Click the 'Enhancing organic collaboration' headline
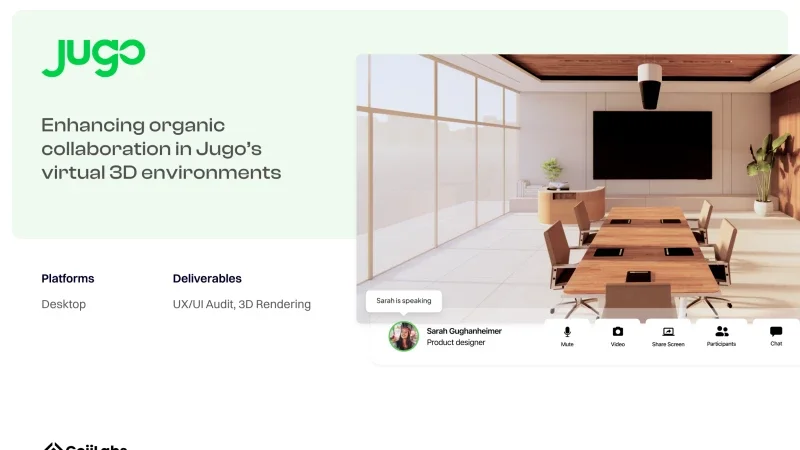Screen dimensions: 800x450 [x=161, y=148]
